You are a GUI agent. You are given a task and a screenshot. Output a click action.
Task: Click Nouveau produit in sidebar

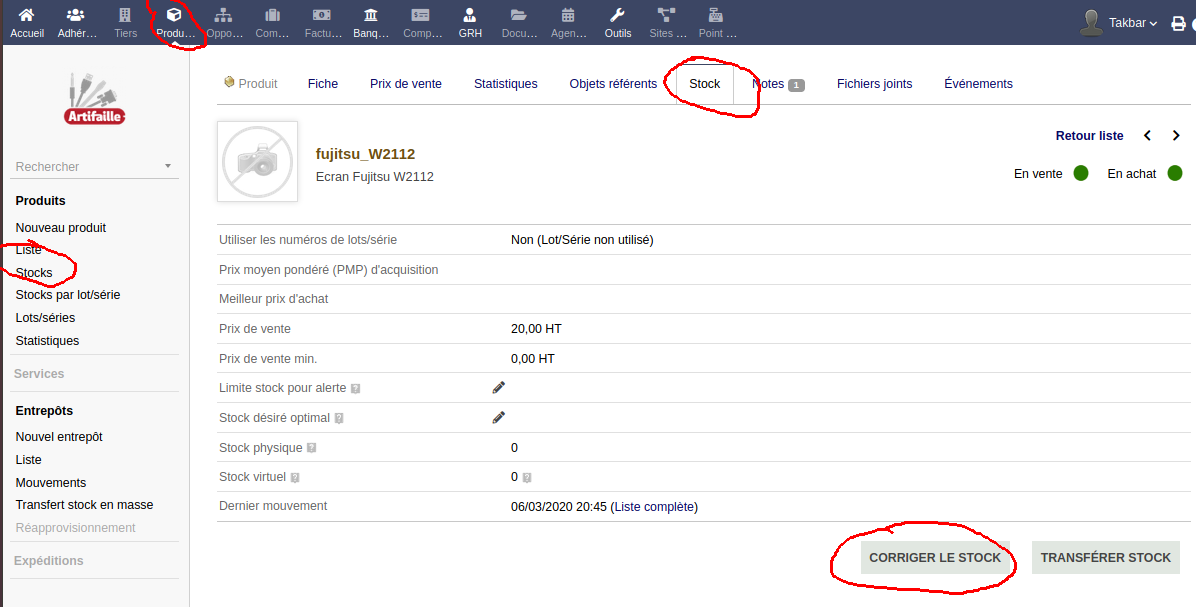[x=61, y=228]
